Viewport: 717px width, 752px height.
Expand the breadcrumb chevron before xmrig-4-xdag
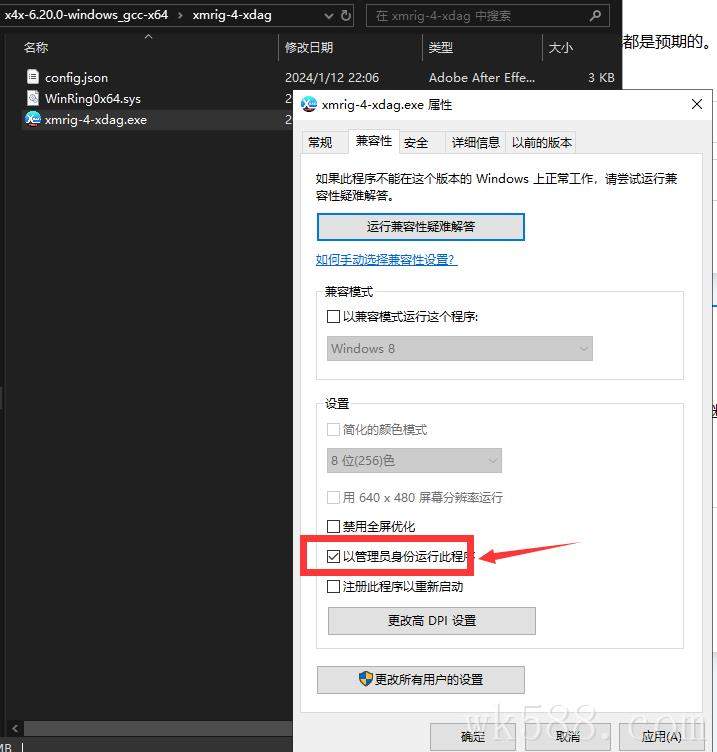tap(180, 15)
